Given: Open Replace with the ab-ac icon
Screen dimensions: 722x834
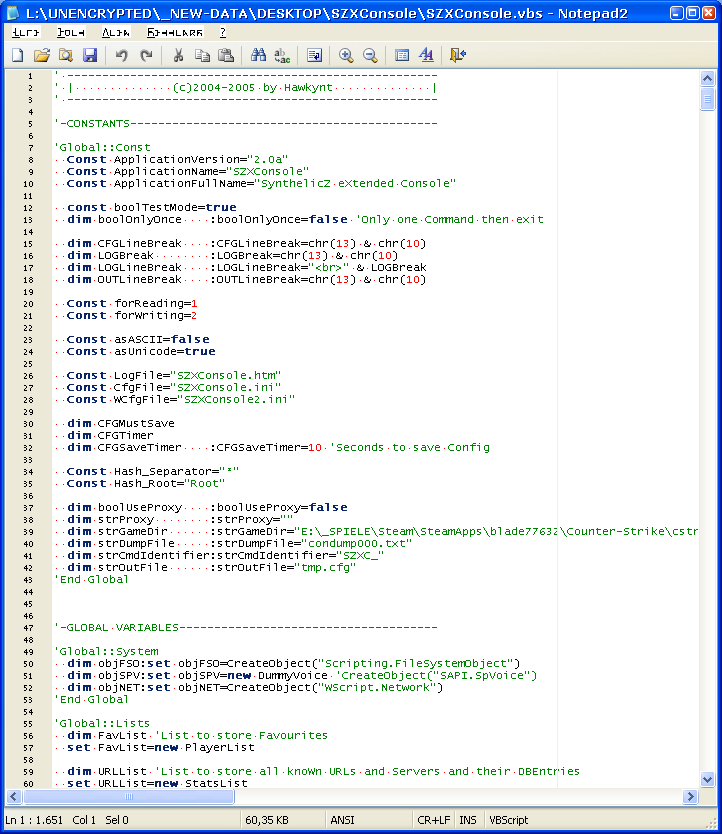Looking at the screenshot, I should (282, 55).
